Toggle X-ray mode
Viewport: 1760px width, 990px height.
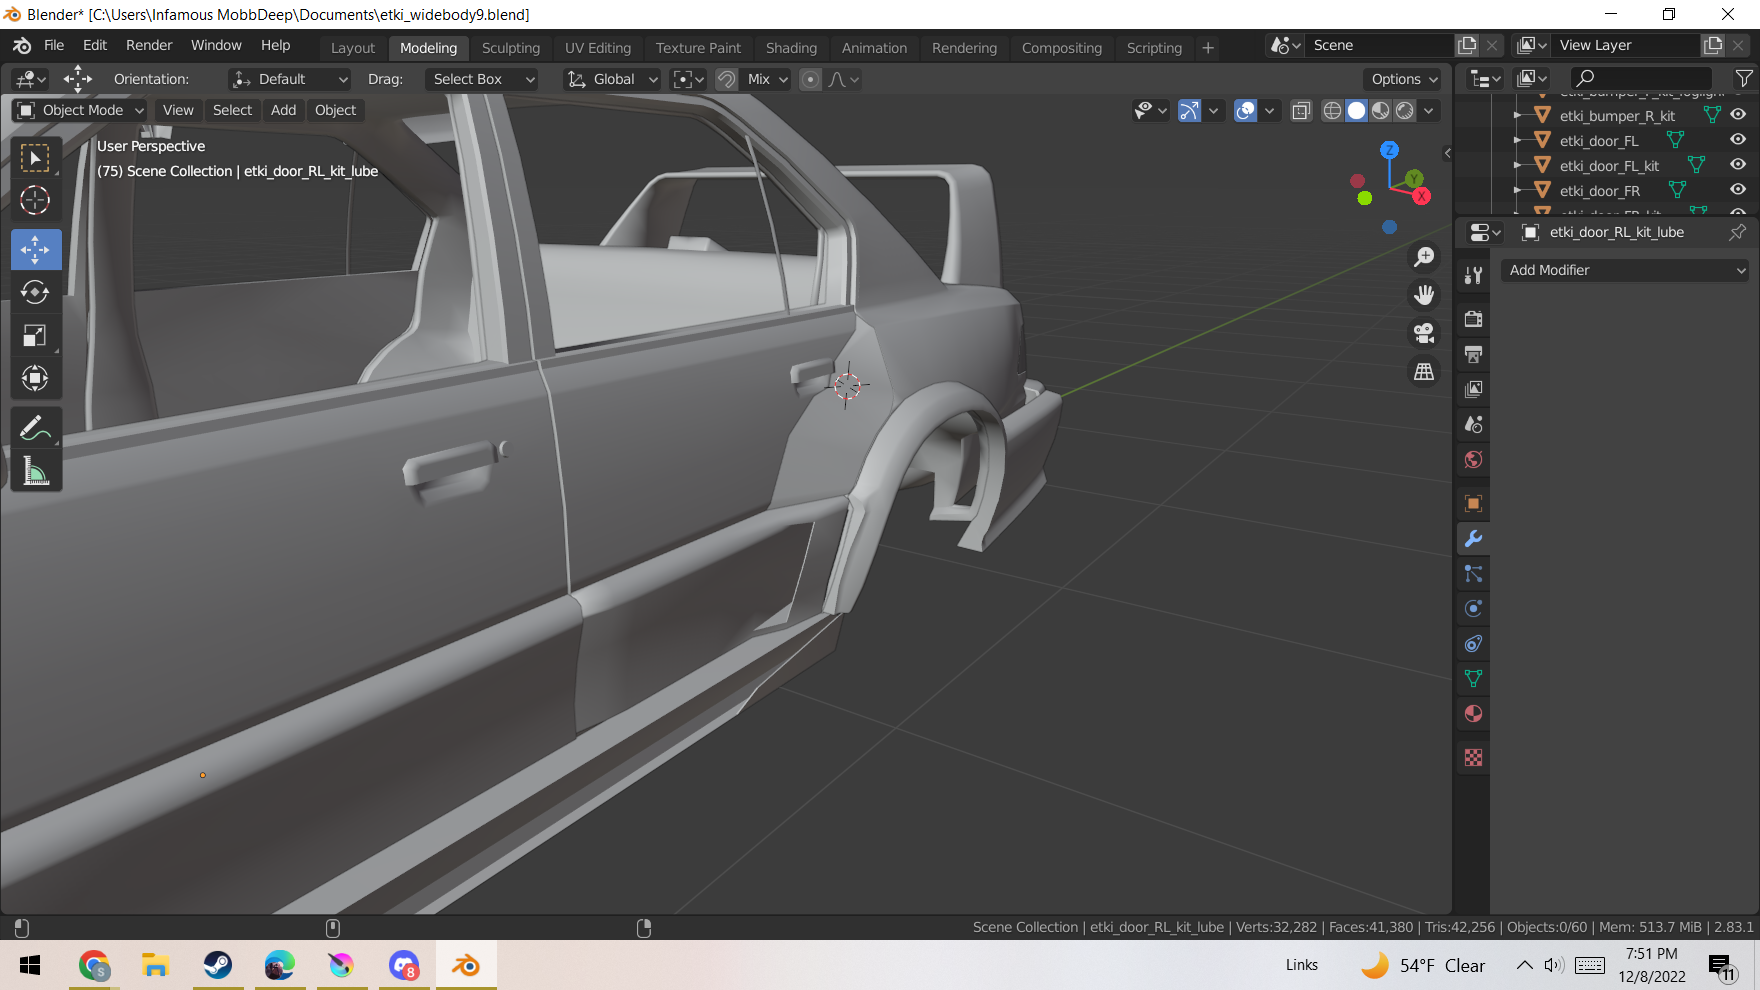[x=1301, y=110]
